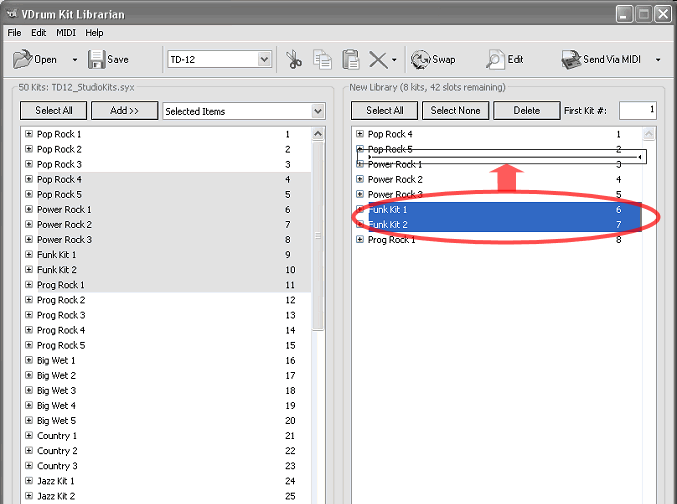The image size is (677, 504).
Task: Expand Pop Rock 1 in left list
Action: [x=29, y=134]
